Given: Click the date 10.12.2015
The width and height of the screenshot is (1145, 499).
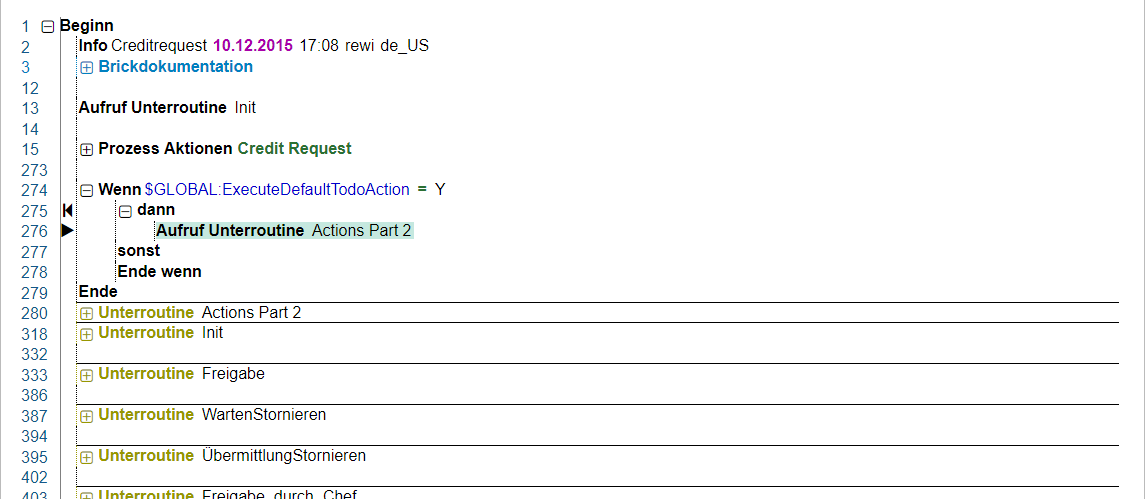Looking at the screenshot, I should (252, 46).
